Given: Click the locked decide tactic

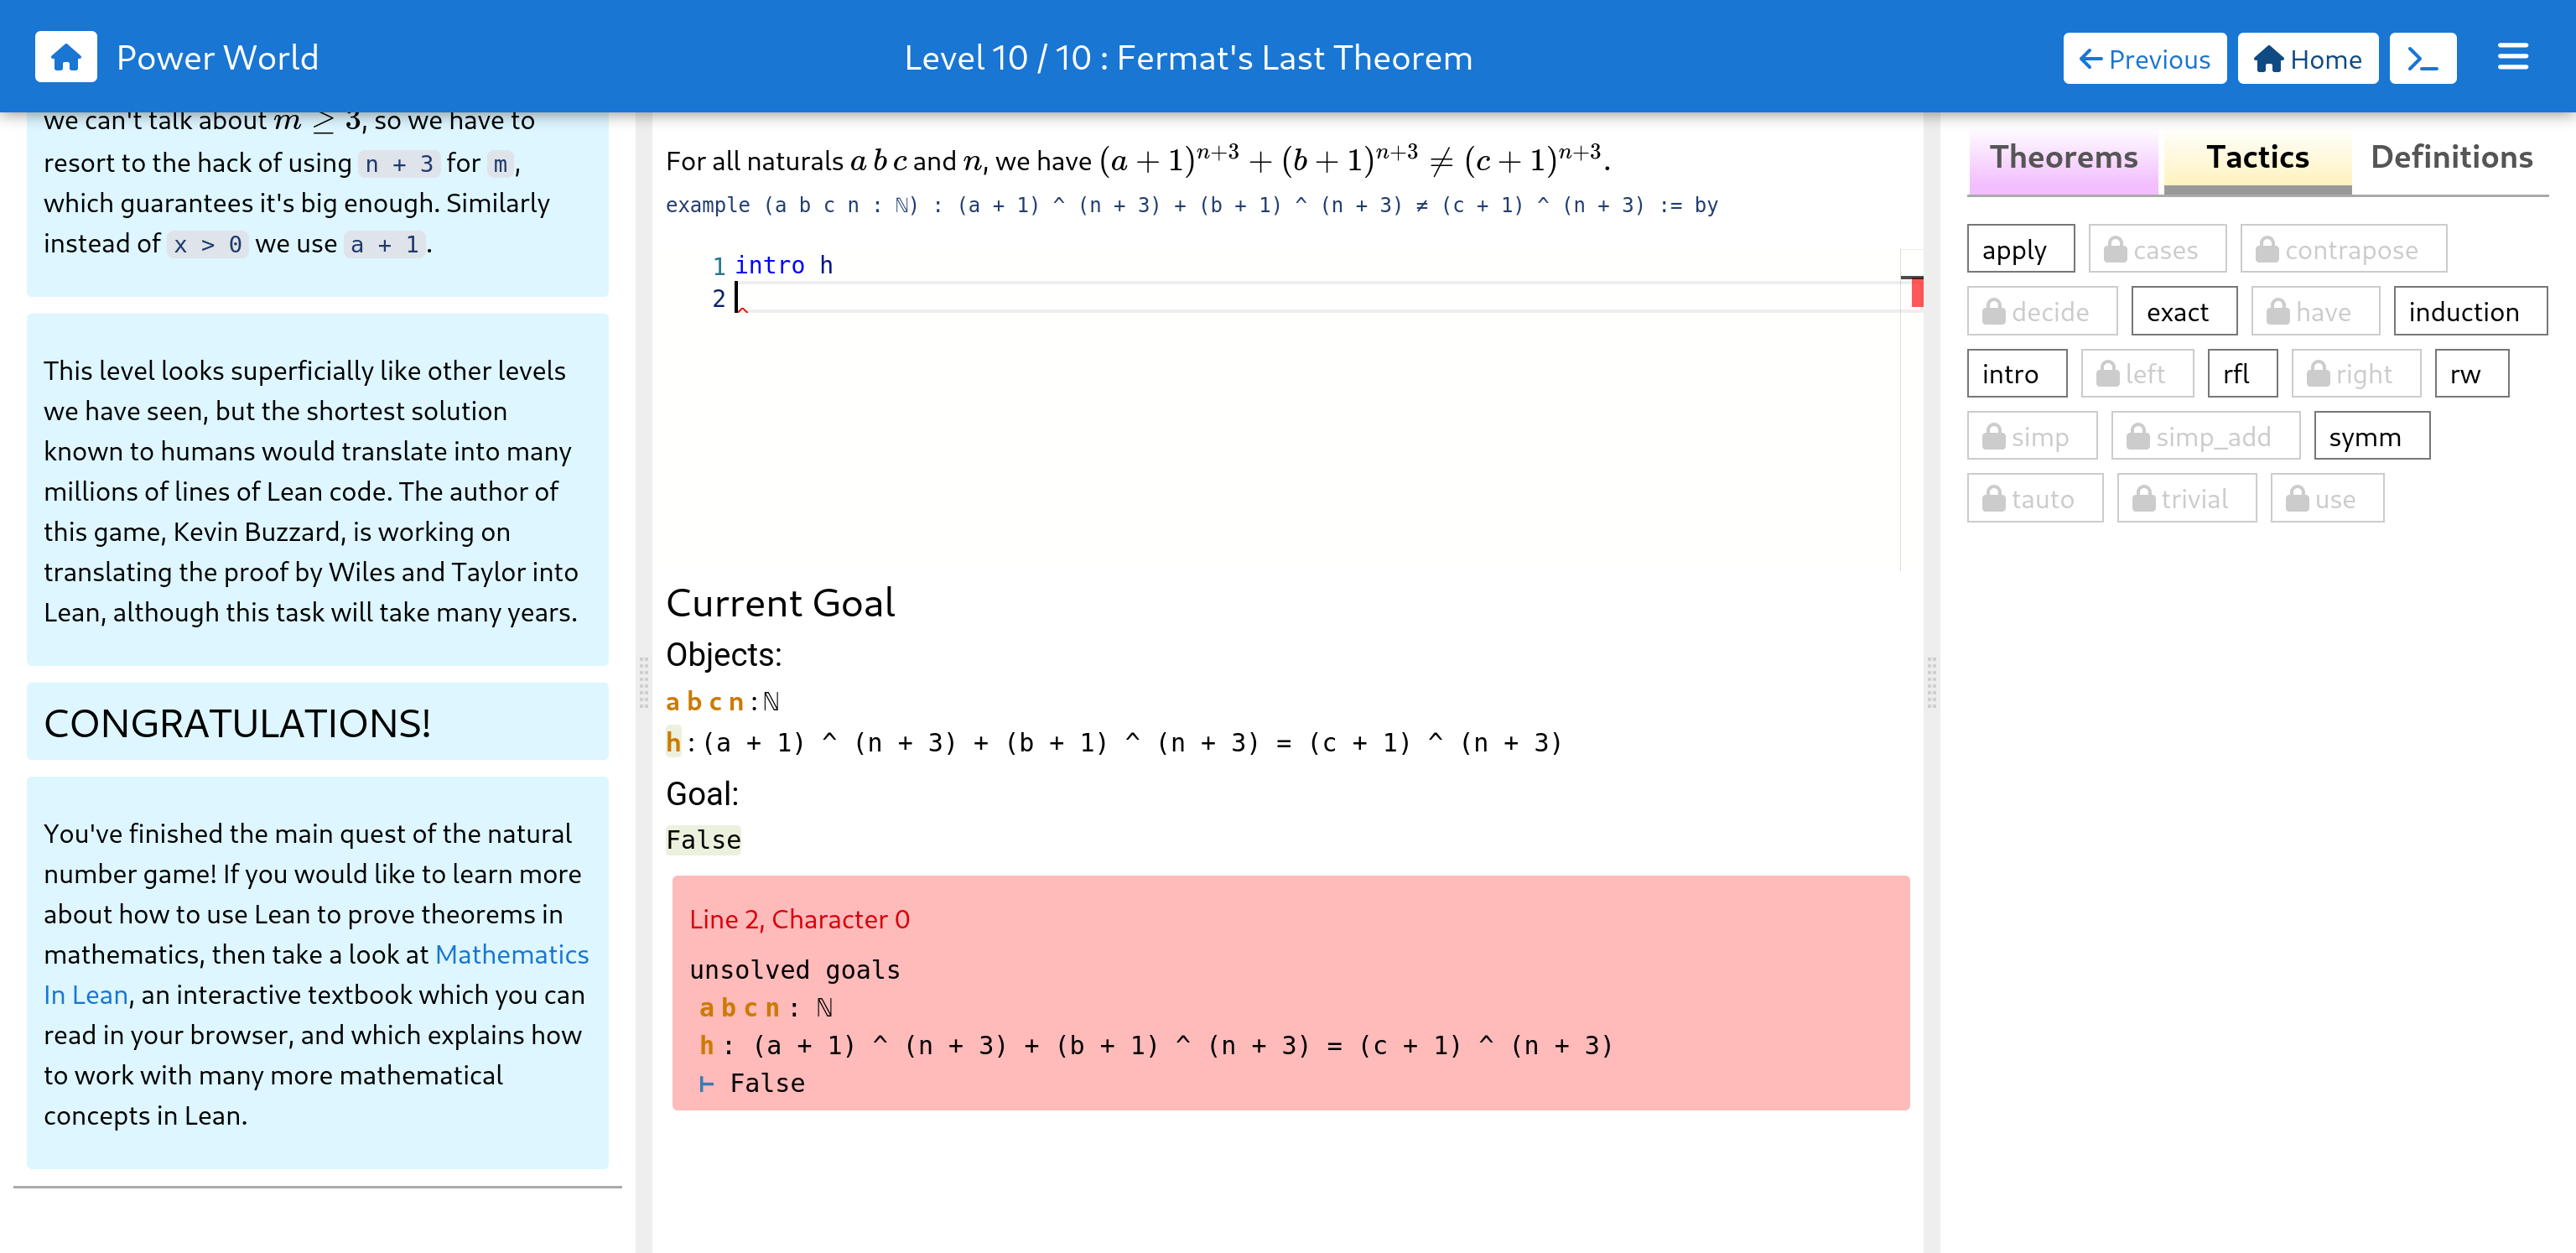Looking at the screenshot, I should pos(2041,312).
